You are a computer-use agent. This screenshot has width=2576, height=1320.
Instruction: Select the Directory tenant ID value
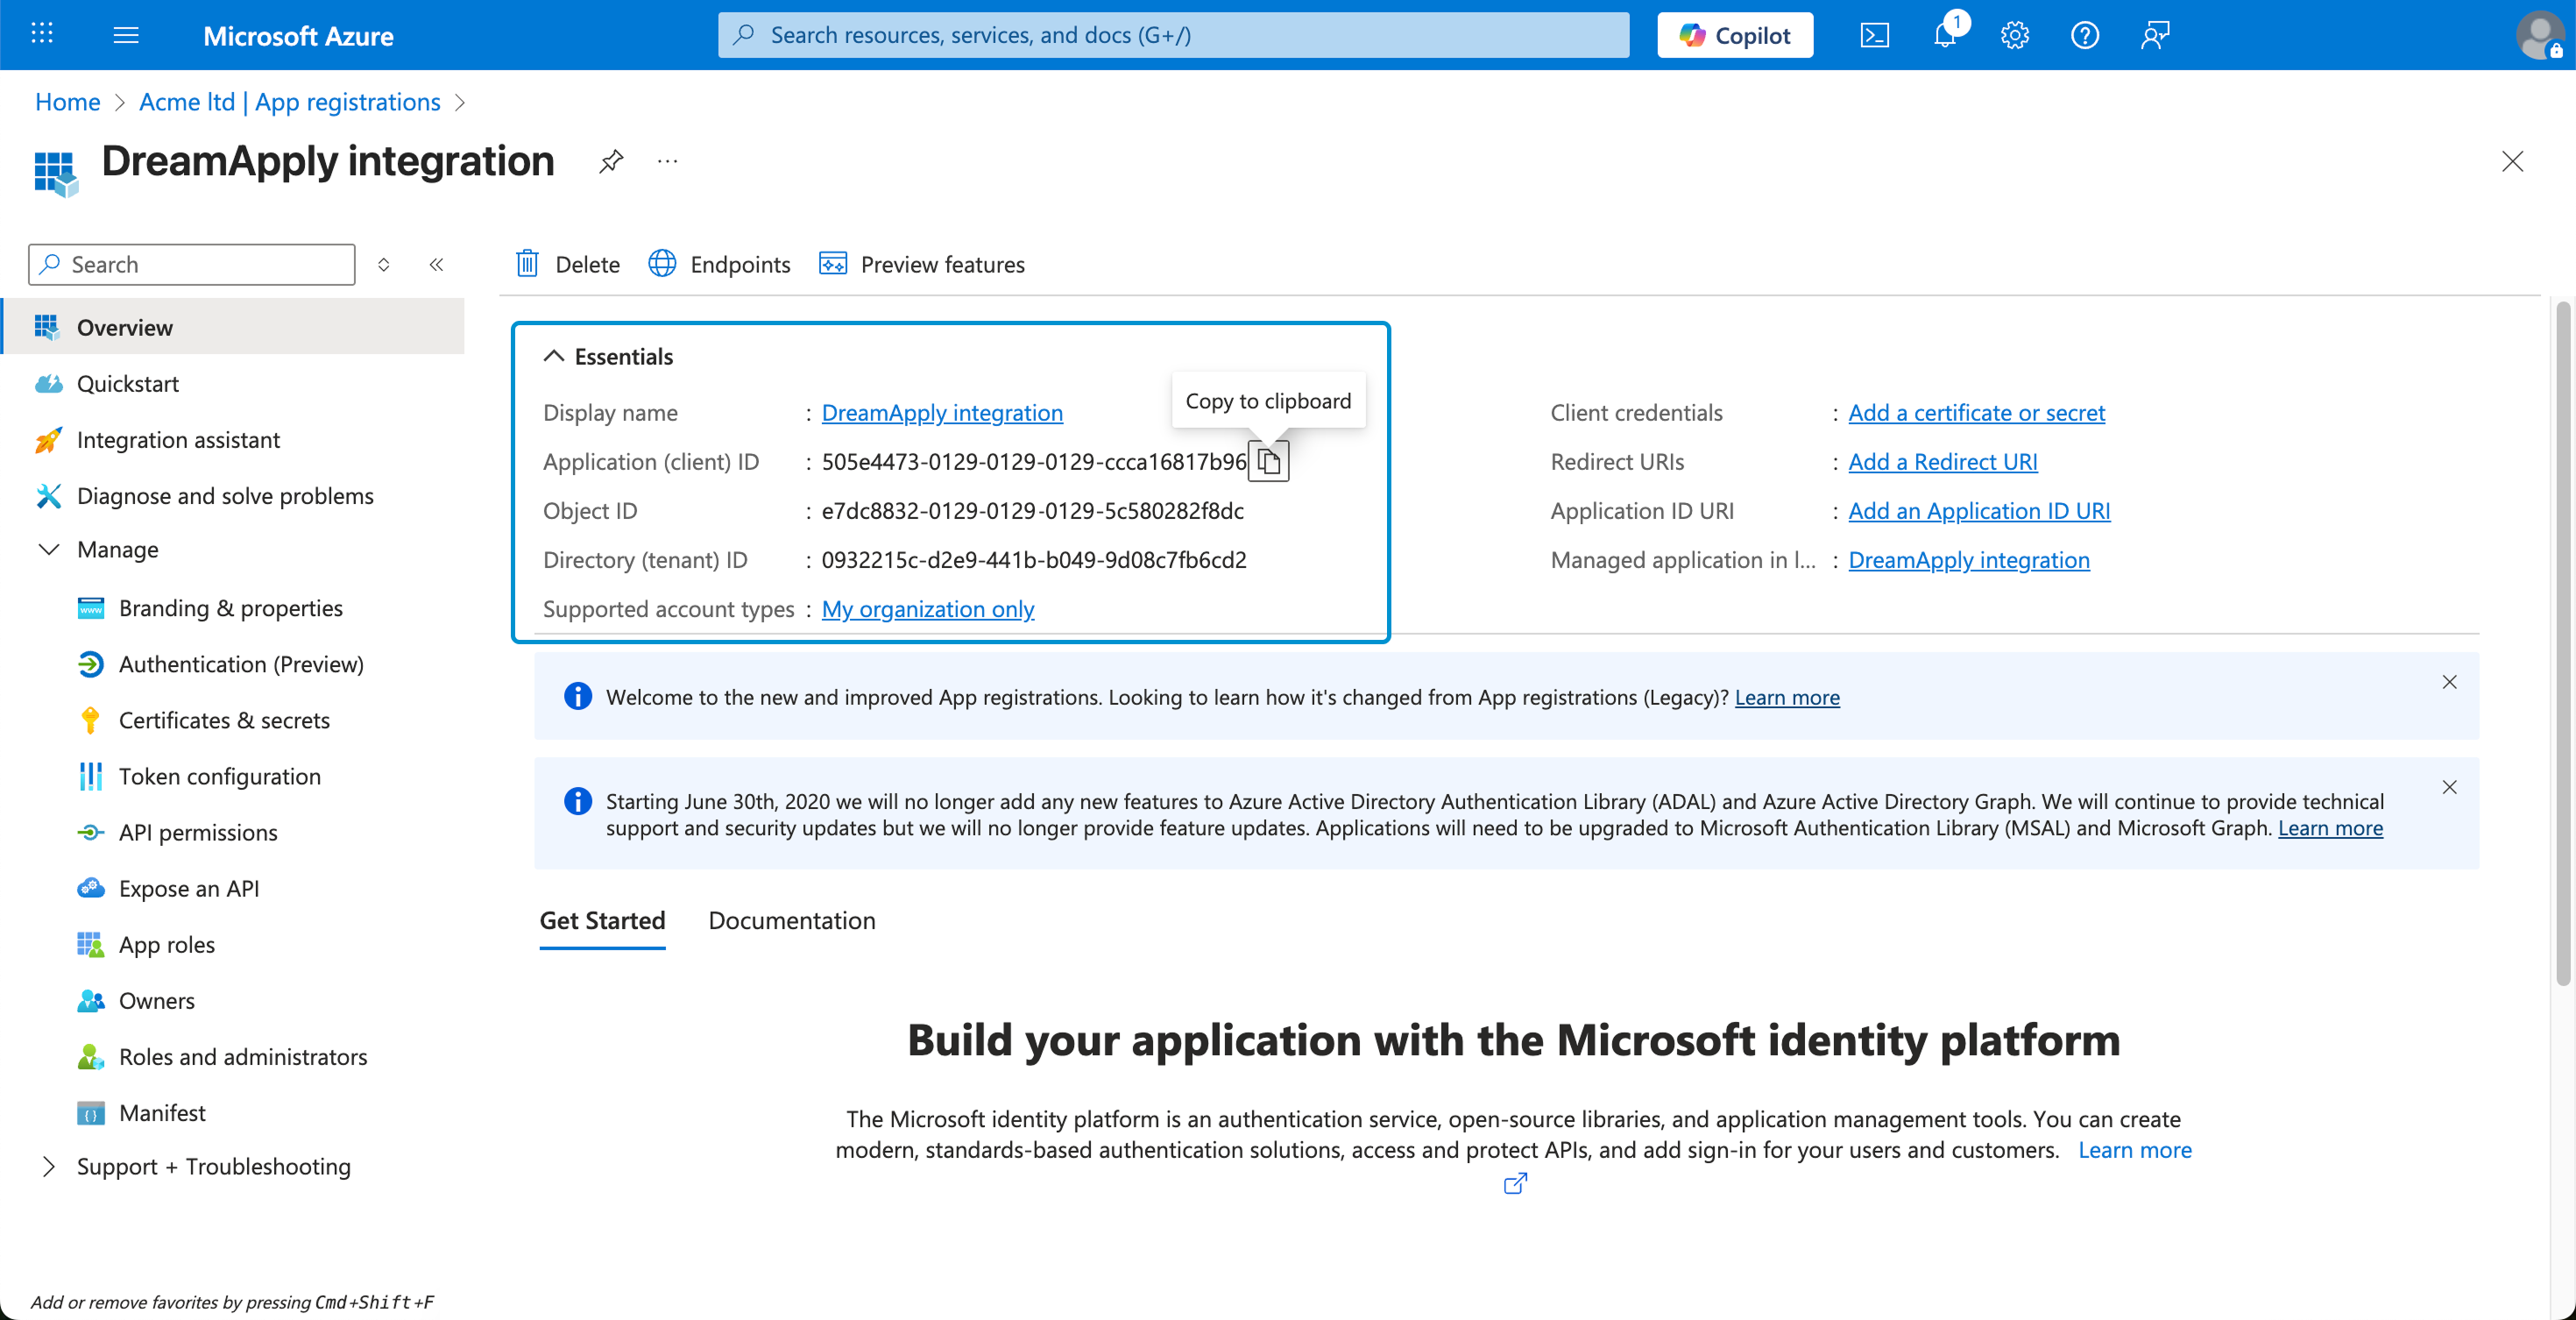coord(1034,559)
